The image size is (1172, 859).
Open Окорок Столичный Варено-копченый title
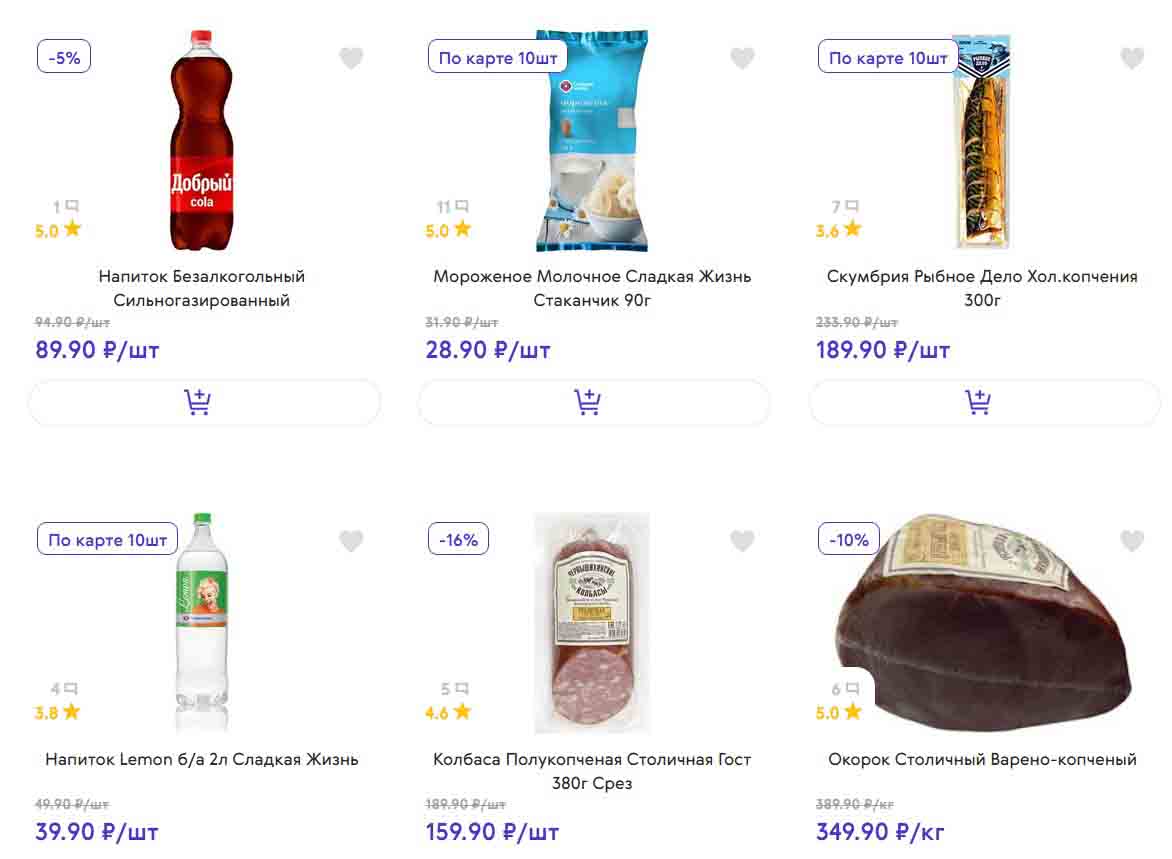[x=982, y=760]
